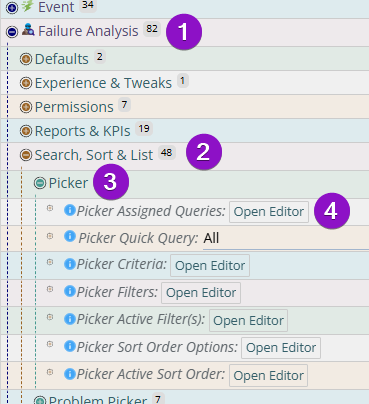
Task: Click the Picker Filters label
Action: 117,292
